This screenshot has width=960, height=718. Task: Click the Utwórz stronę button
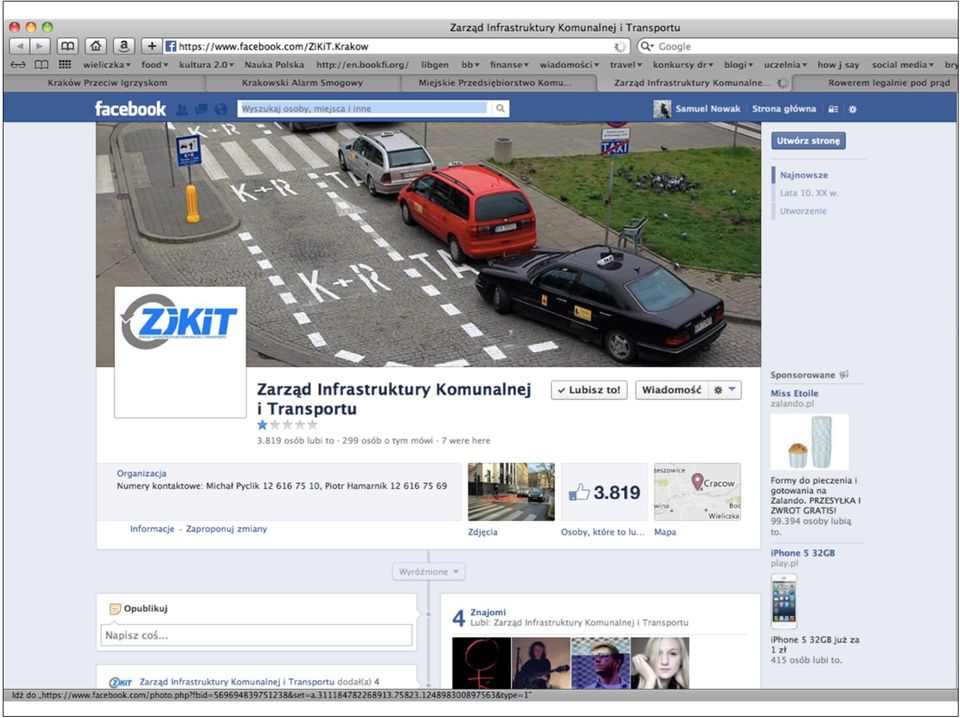click(x=808, y=141)
